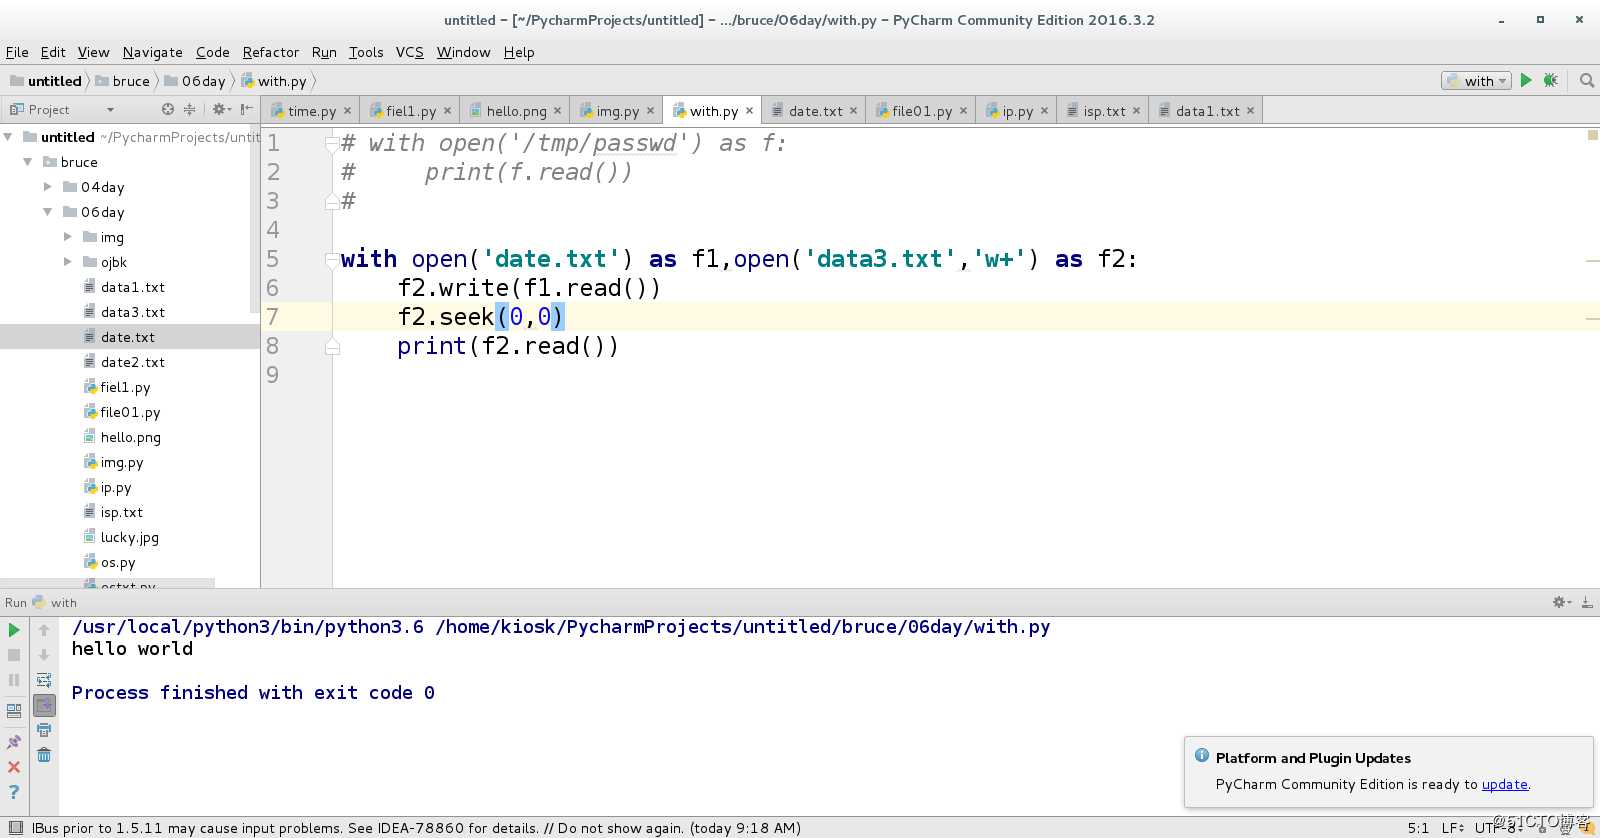The height and width of the screenshot is (838, 1600).
Task: Click the Stop button in Run panel
Action: 14,655
